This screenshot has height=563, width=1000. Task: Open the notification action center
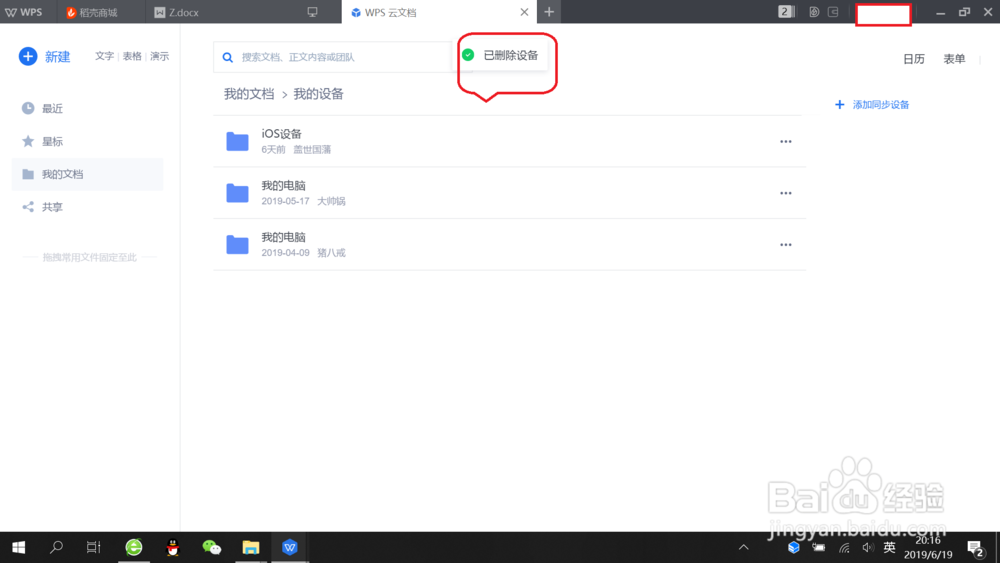[x=975, y=548]
